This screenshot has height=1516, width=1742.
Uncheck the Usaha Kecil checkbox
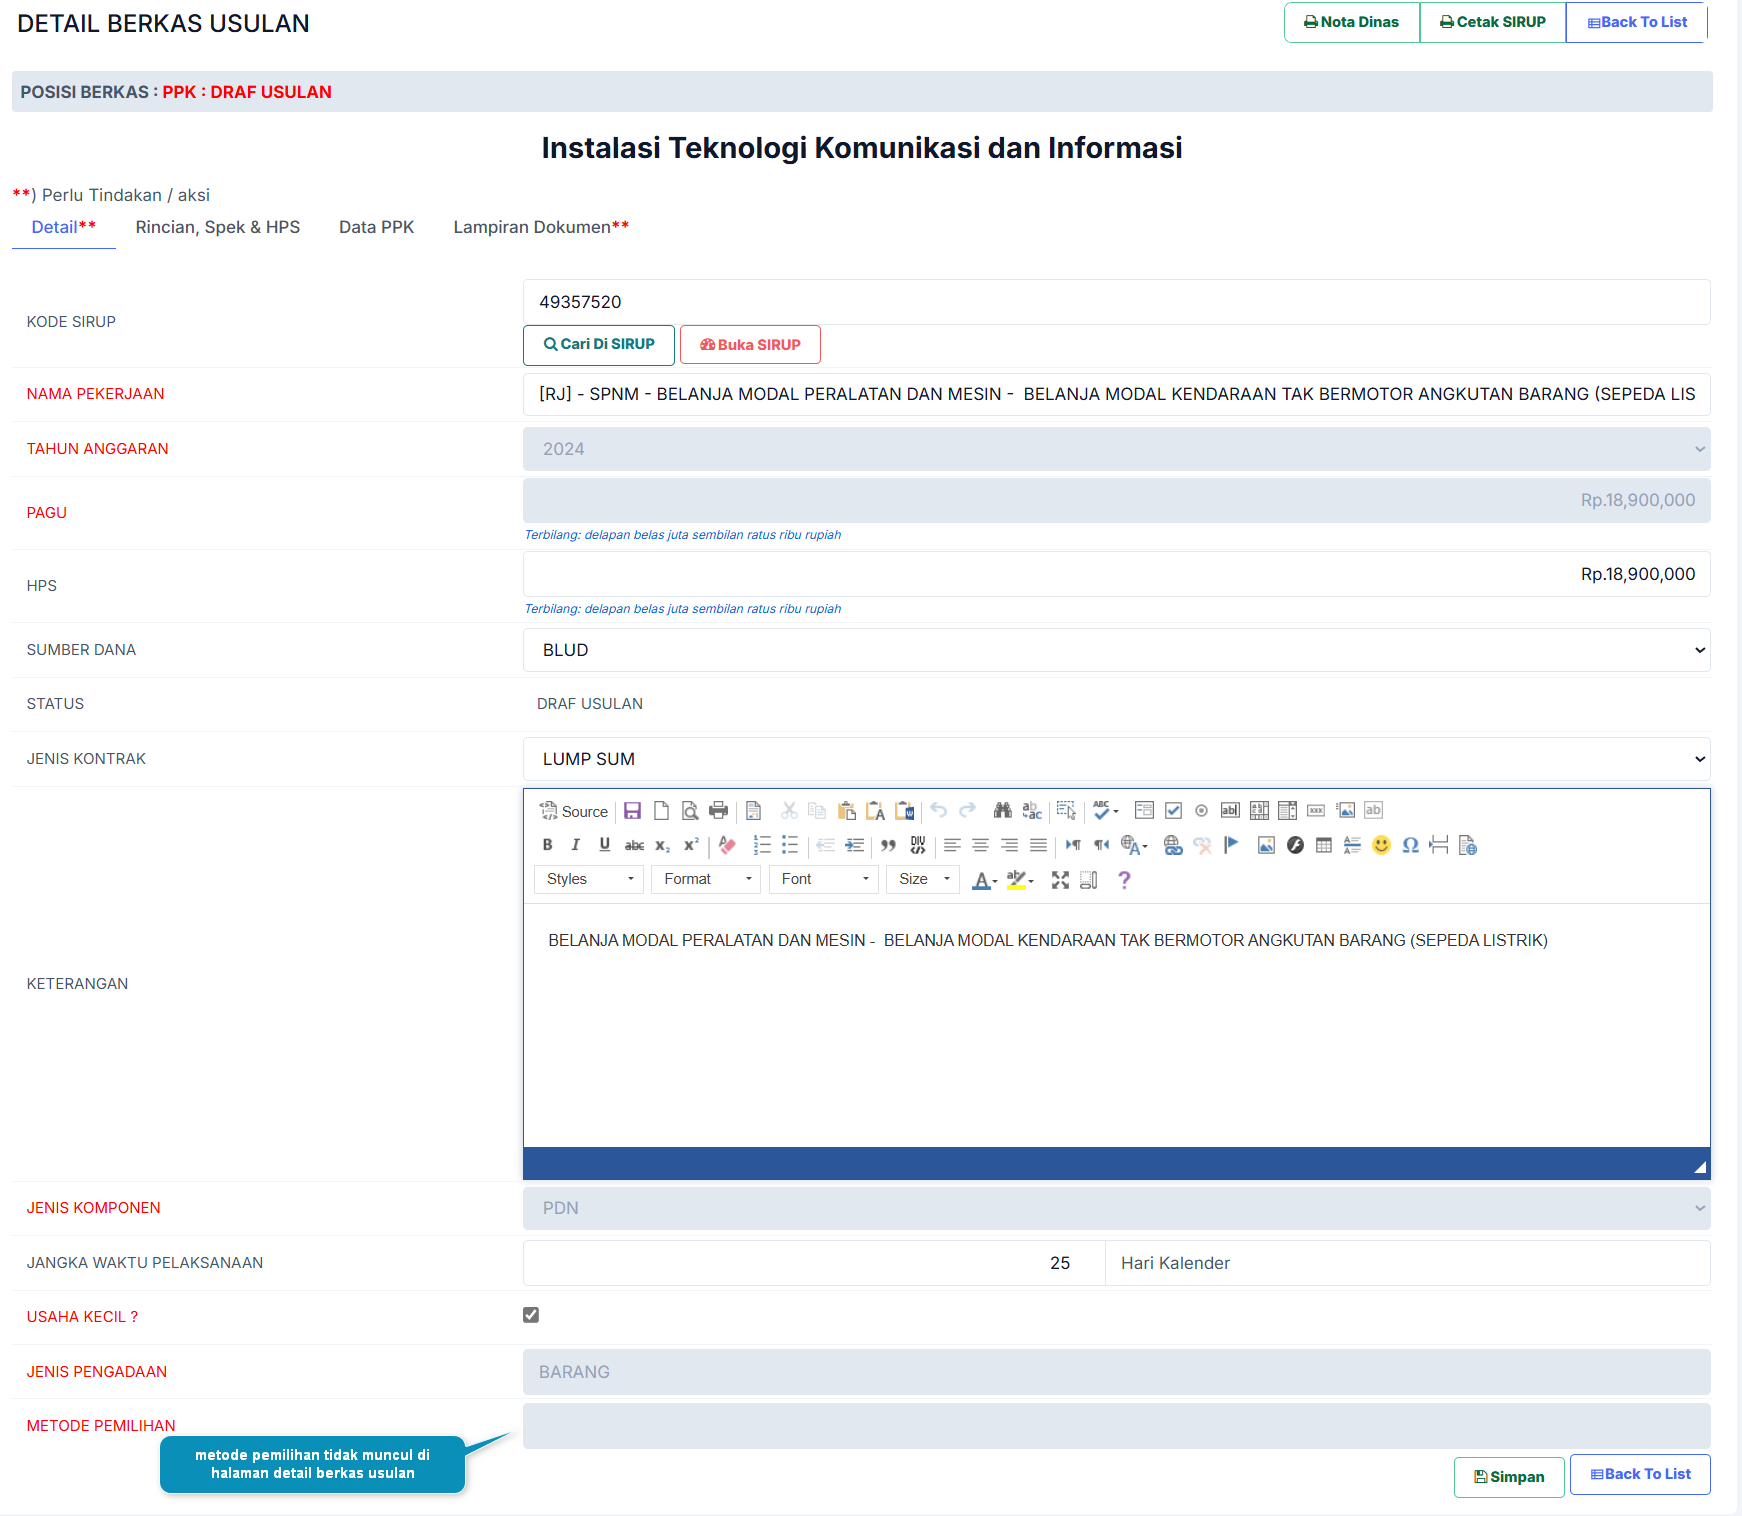[x=531, y=1315]
